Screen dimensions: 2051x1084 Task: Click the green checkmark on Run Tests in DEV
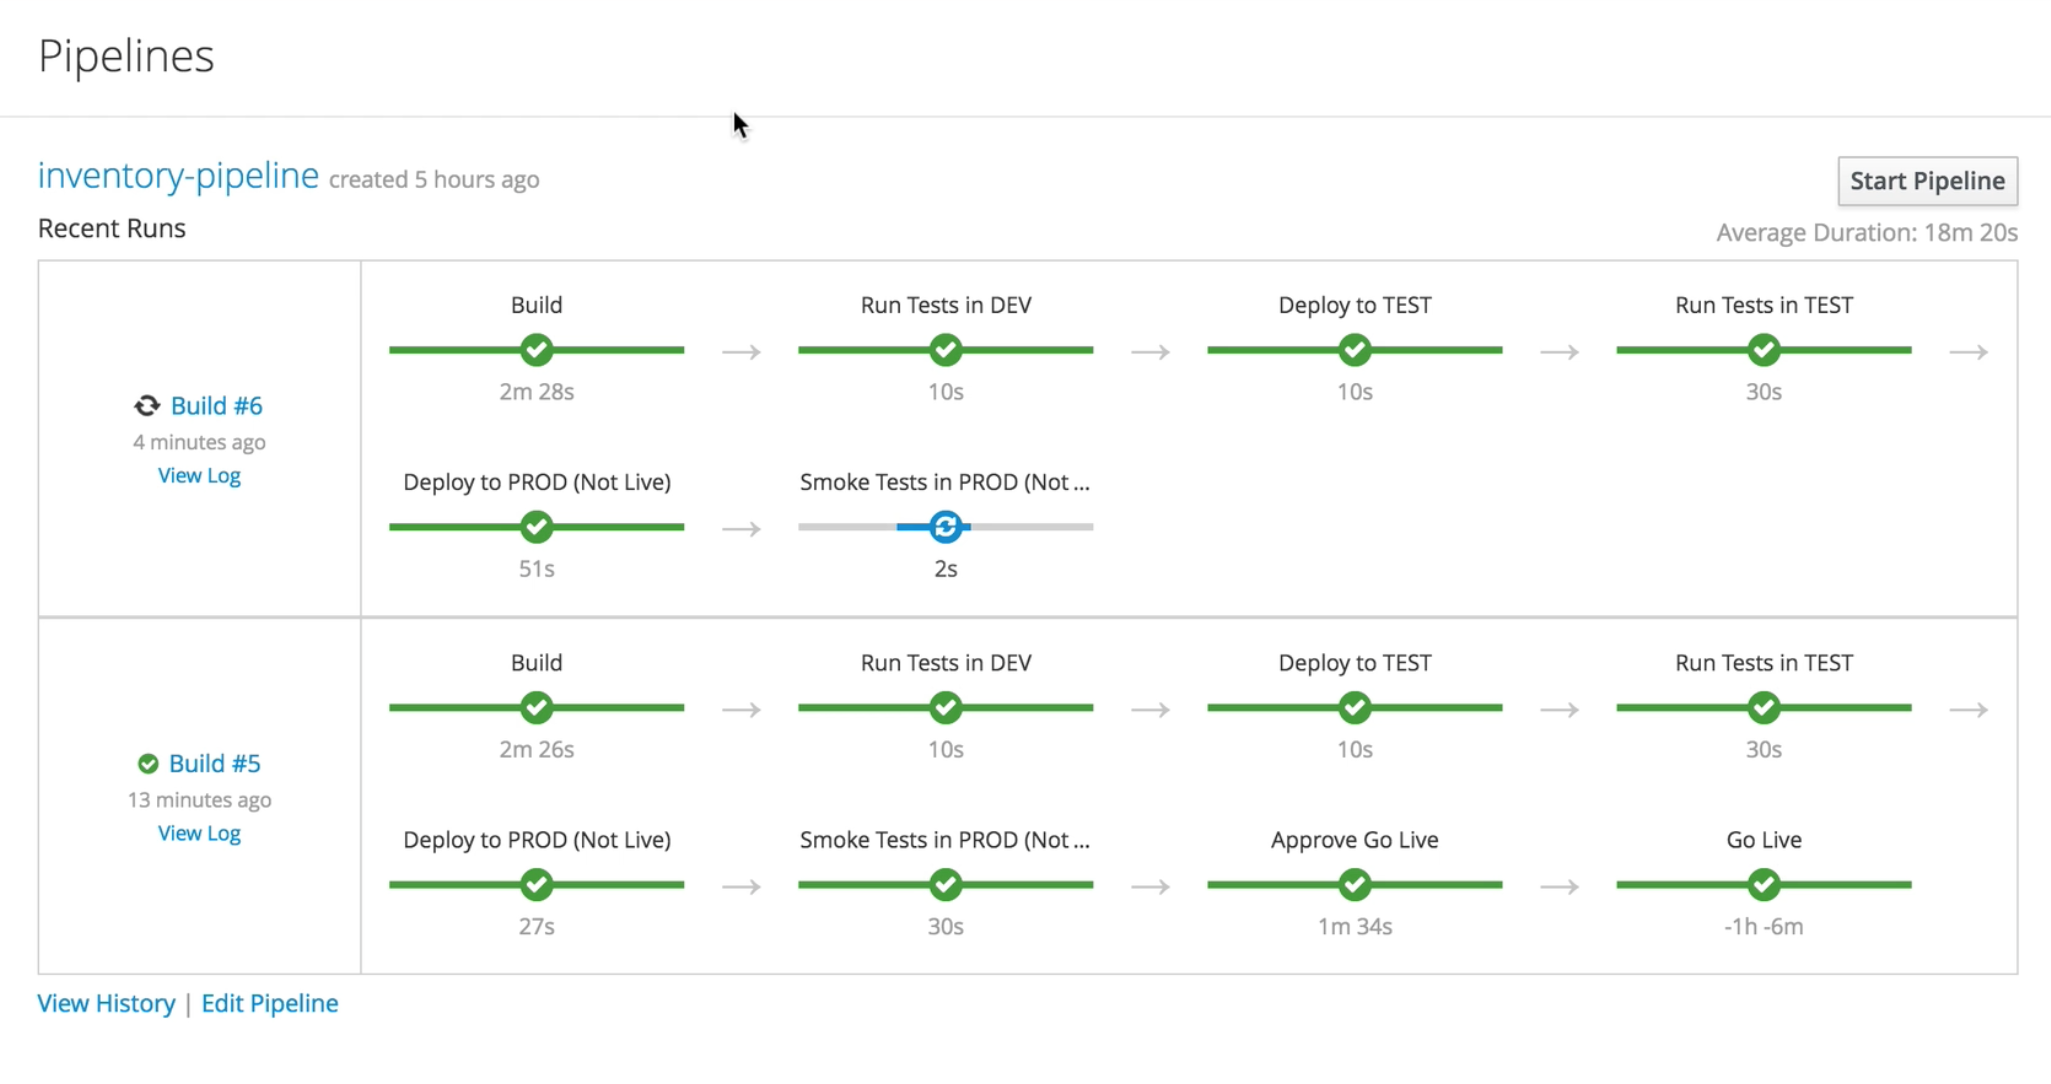tap(945, 350)
